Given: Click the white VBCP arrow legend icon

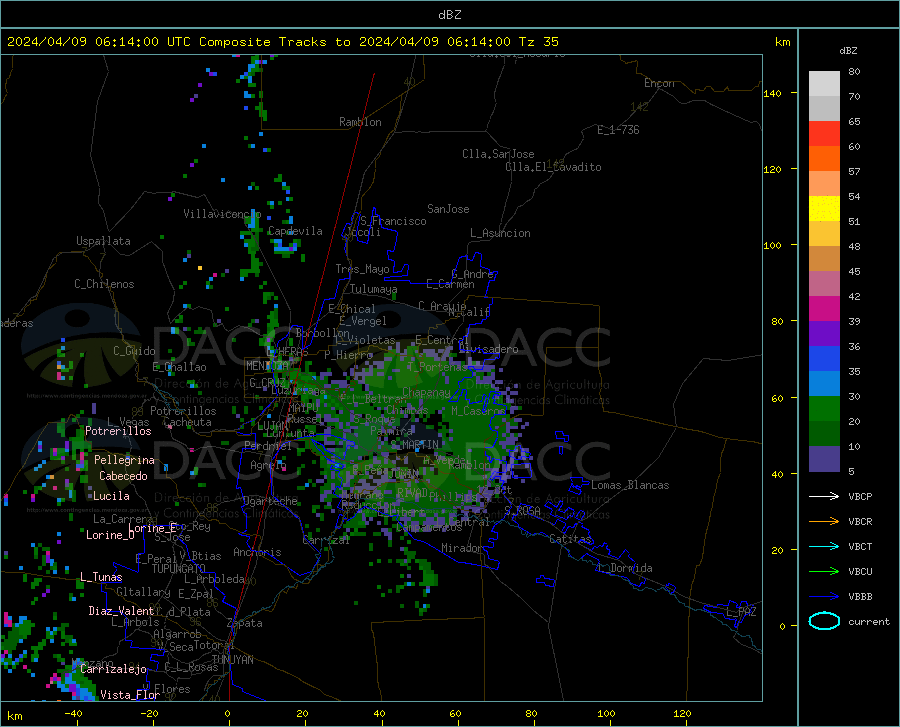Looking at the screenshot, I should click(824, 496).
